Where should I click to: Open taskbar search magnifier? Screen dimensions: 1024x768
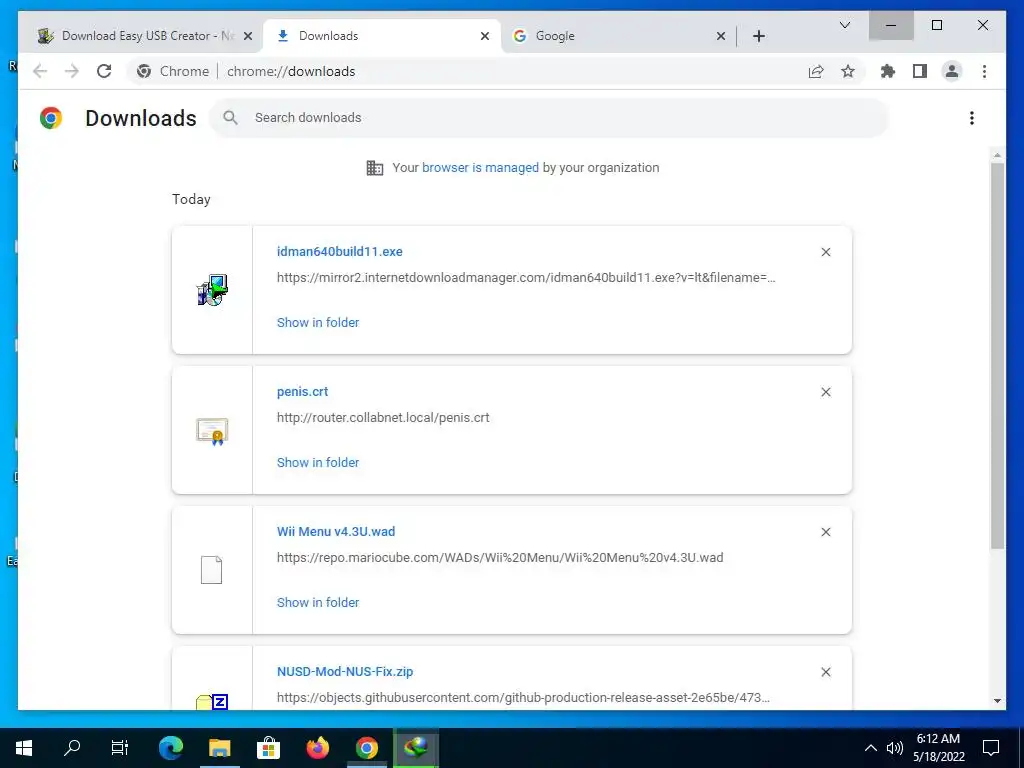[x=72, y=748]
